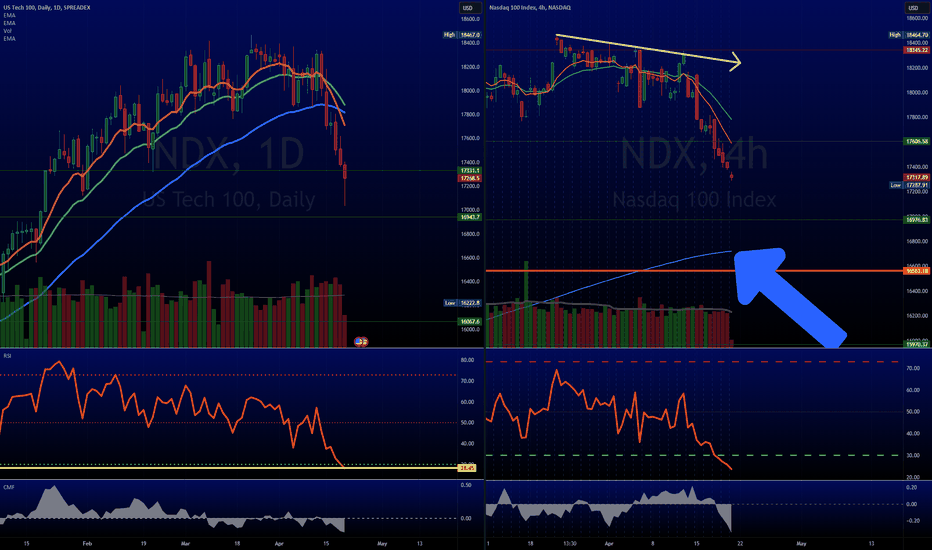
Task: Click the High 18467.0 price label
Action: (x=462, y=35)
